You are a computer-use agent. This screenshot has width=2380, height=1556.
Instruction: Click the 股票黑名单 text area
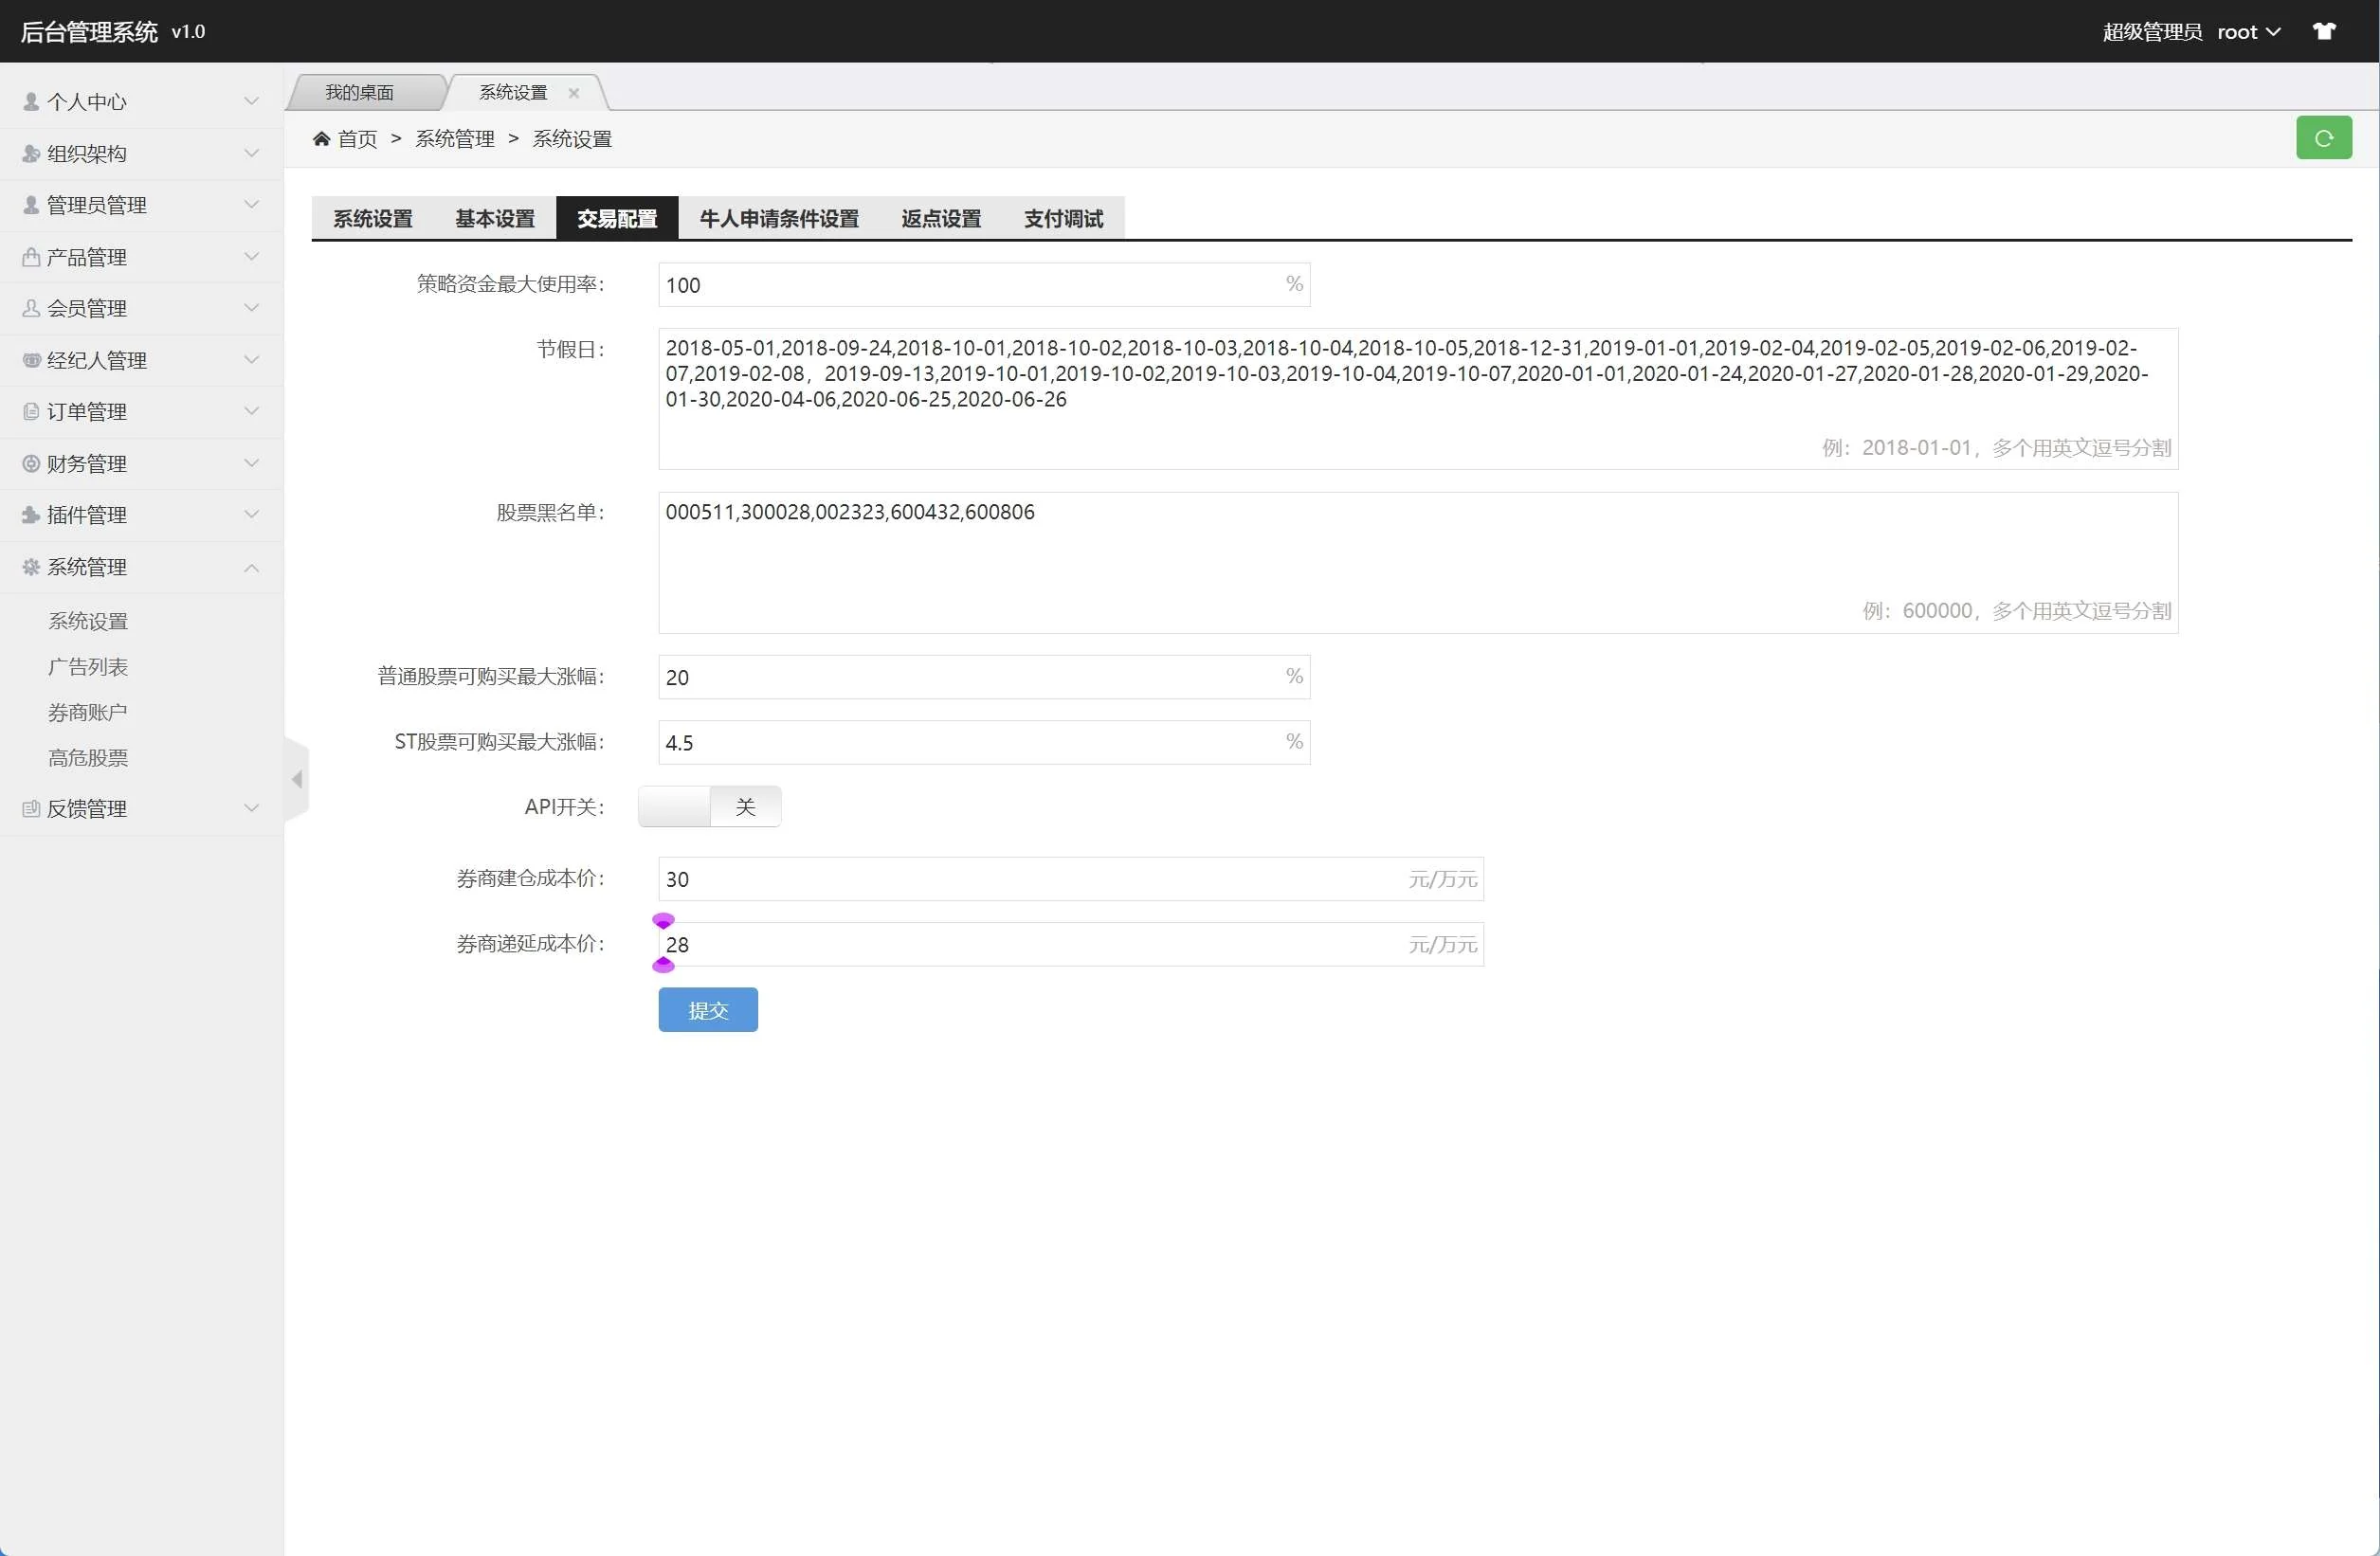(x=1417, y=562)
